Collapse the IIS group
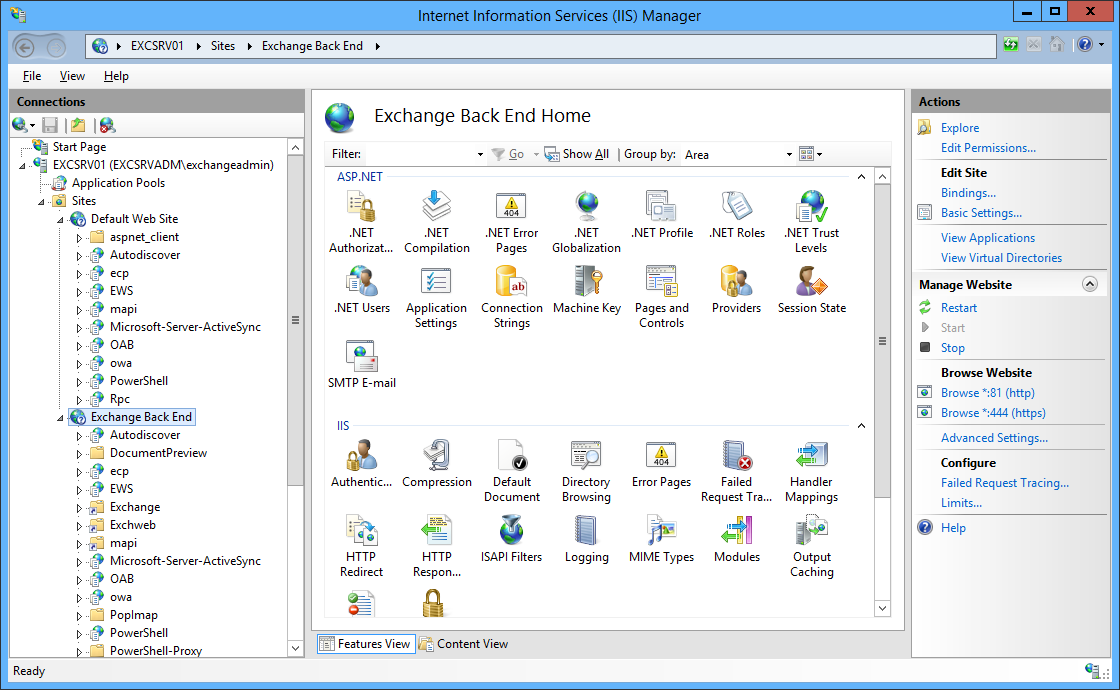Image resolution: width=1120 pixels, height=690 pixels. pyautogui.click(x=861, y=426)
